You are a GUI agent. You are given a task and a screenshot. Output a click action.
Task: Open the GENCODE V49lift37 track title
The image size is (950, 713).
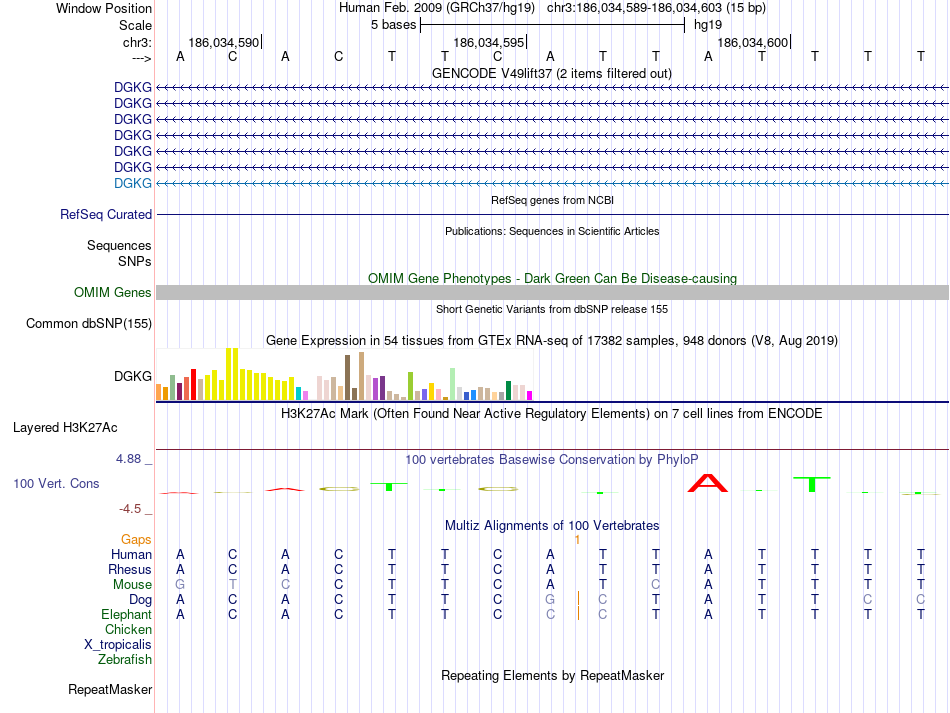click(552, 73)
